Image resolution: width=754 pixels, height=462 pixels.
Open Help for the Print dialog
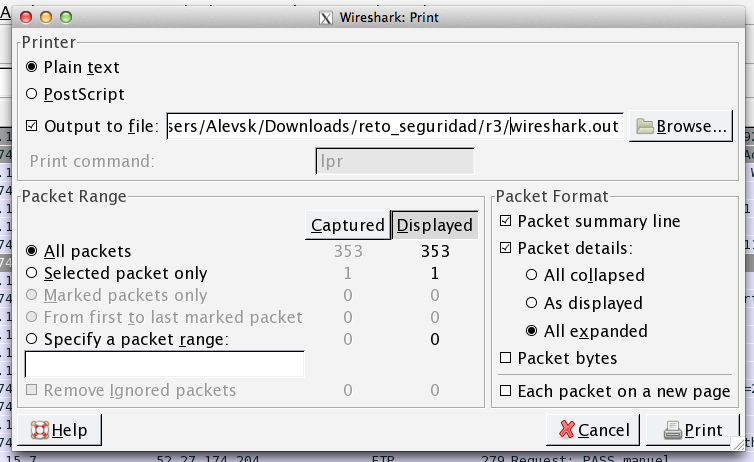click(60, 430)
